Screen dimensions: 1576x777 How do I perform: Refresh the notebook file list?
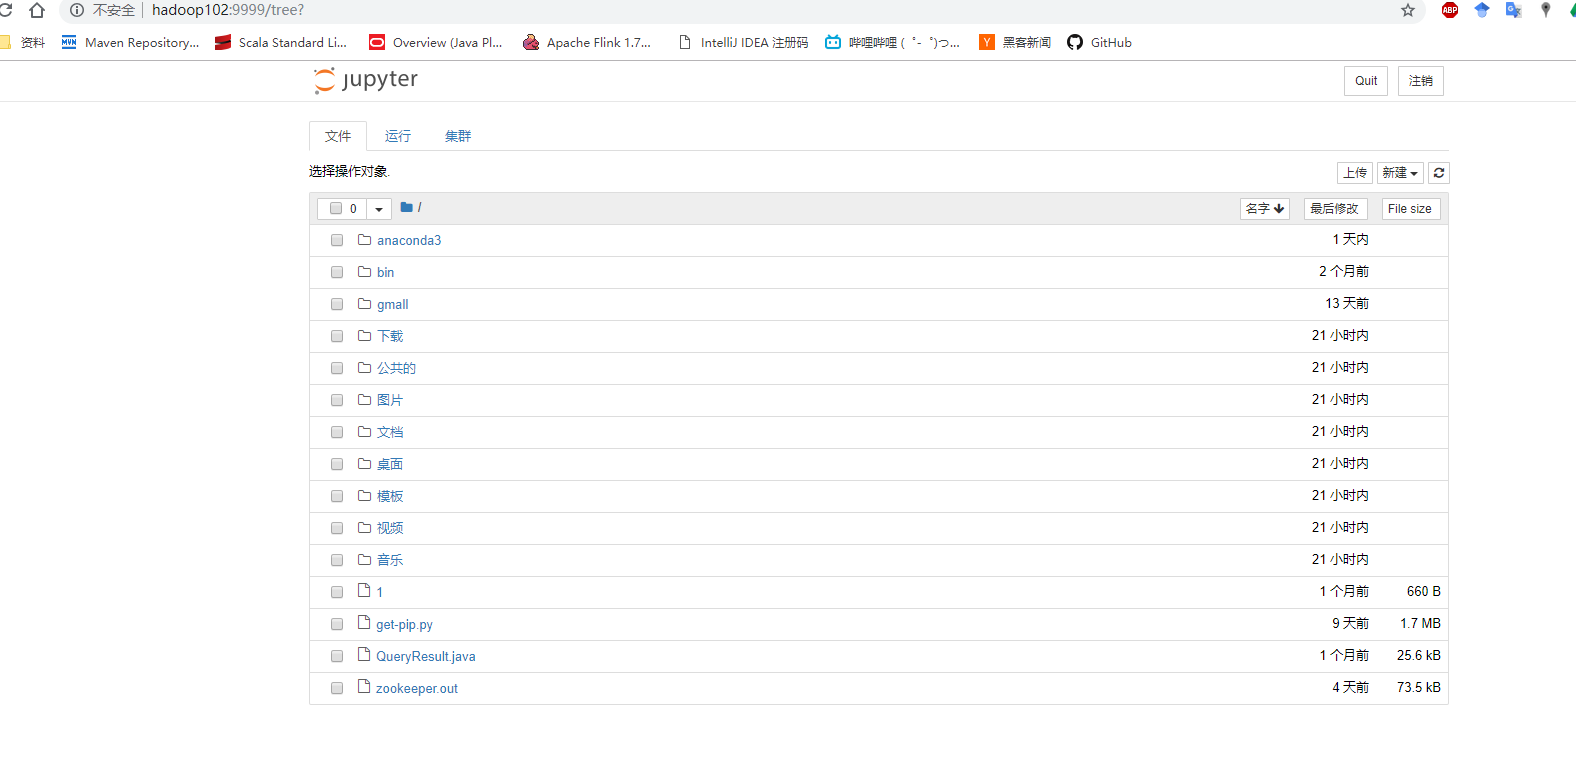point(1439,173)
